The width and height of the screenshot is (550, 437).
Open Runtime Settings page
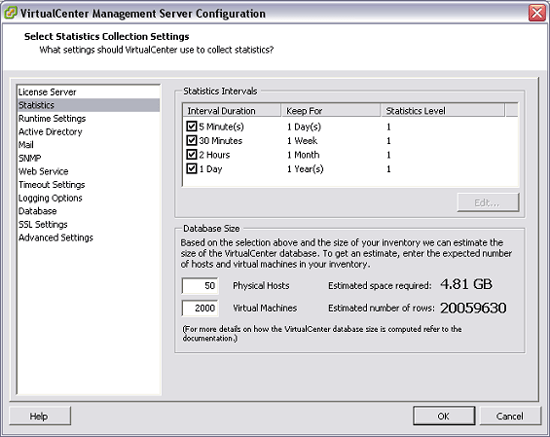[x=88, y=118]
